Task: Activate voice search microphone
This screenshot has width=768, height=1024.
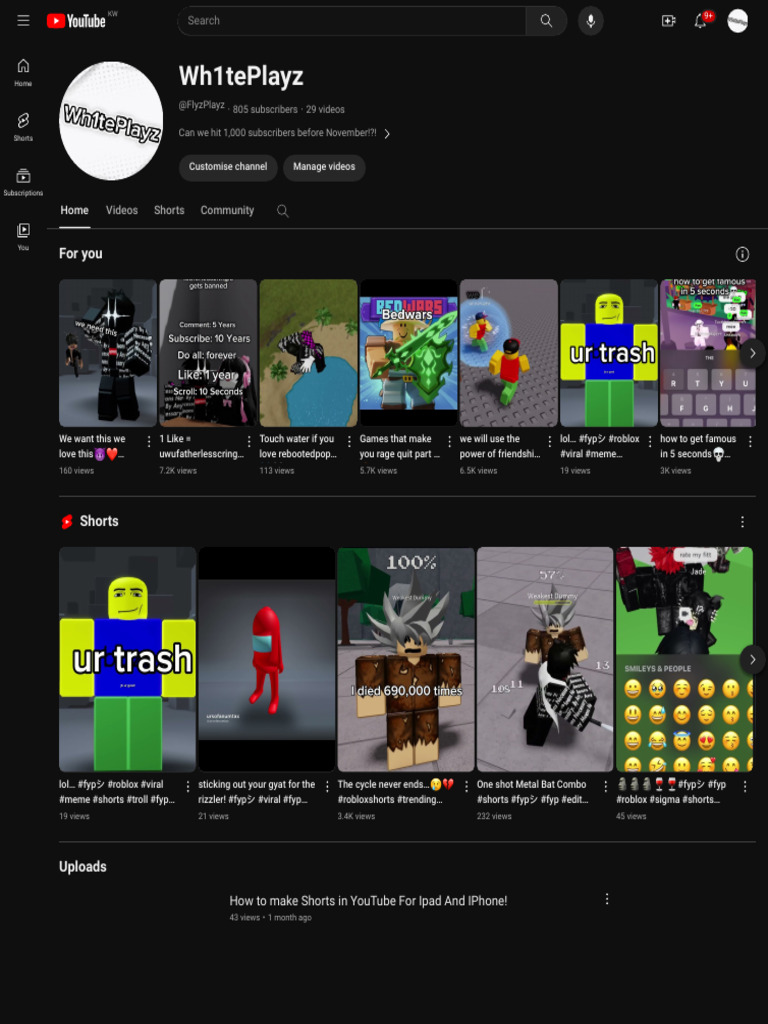Action: [x=590, y=21]
